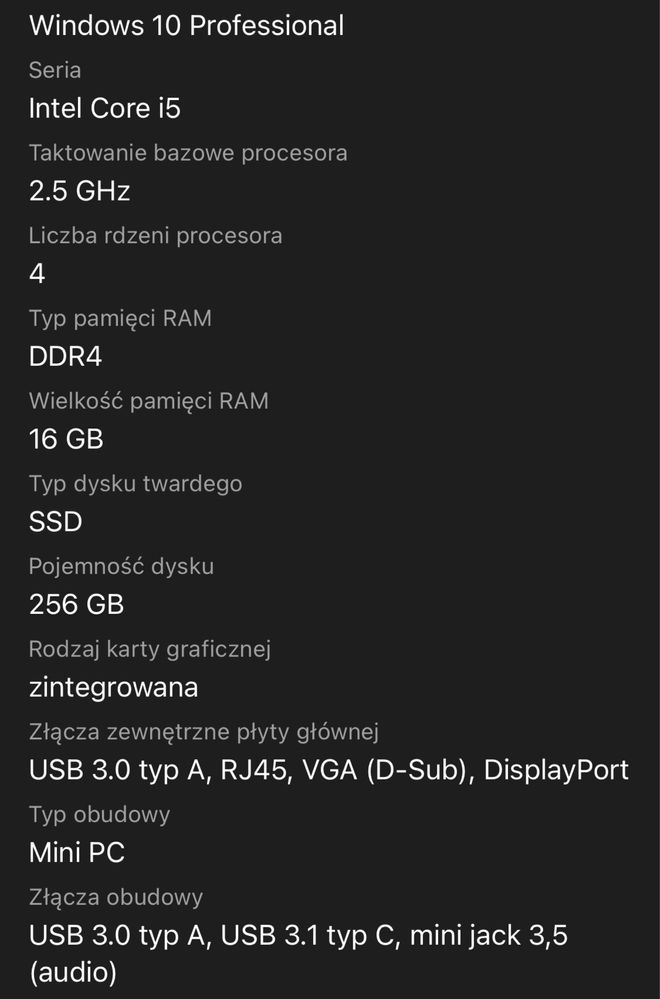This screenshot has height=999, width=660.
Task: Click the SSD value
Action: pos(55,522)
